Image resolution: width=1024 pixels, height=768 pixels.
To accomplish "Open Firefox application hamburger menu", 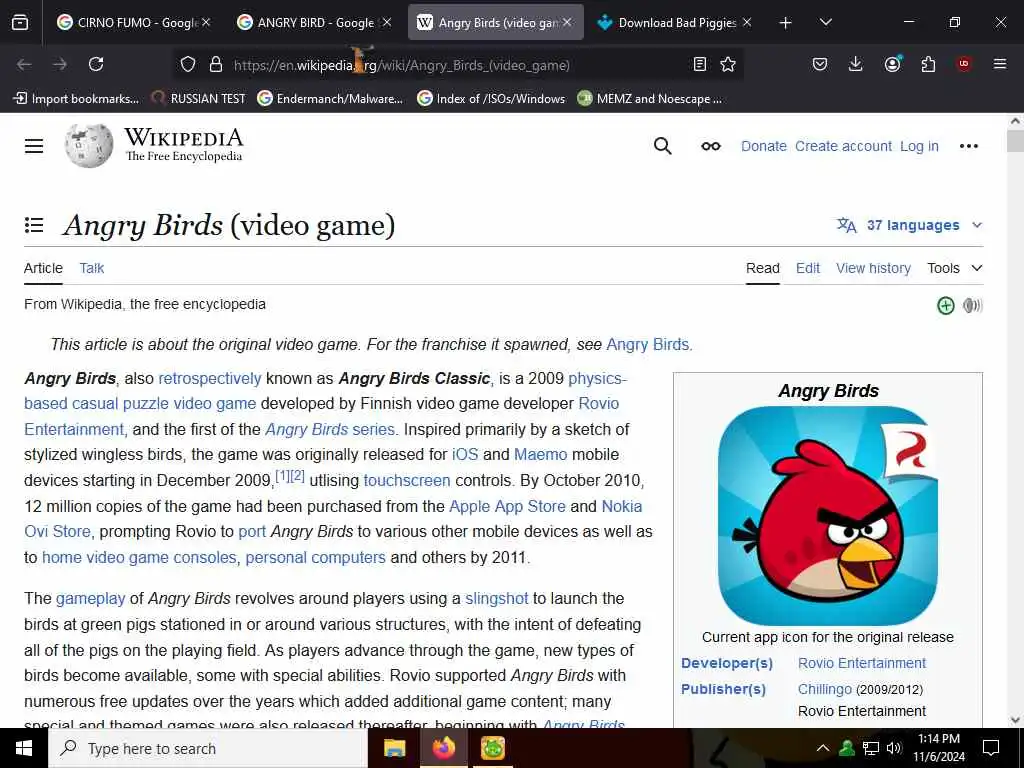I will pyautogui.click(x=1000, y=64).
